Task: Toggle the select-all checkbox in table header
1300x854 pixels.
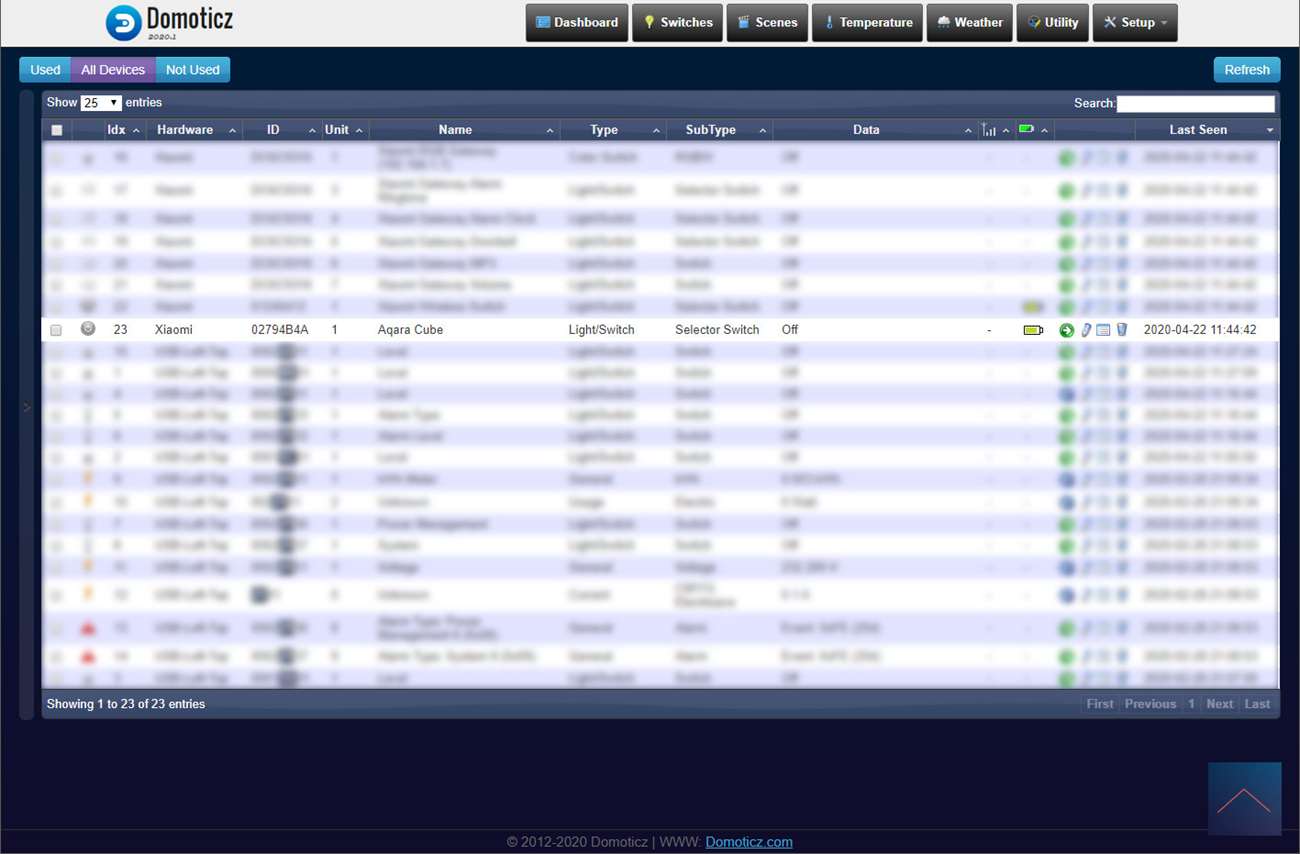Action: point(57,130)
